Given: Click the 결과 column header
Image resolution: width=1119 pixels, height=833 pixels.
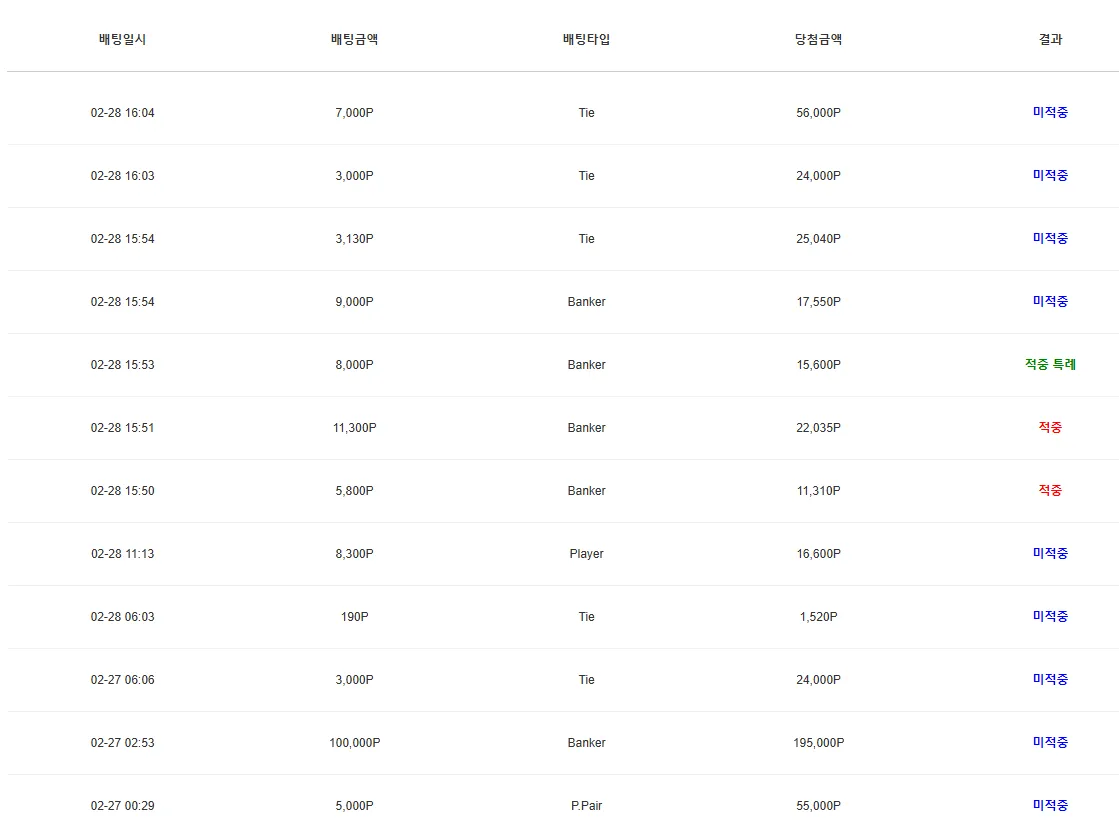Looking at the screenshot, I should point(1050,39).
